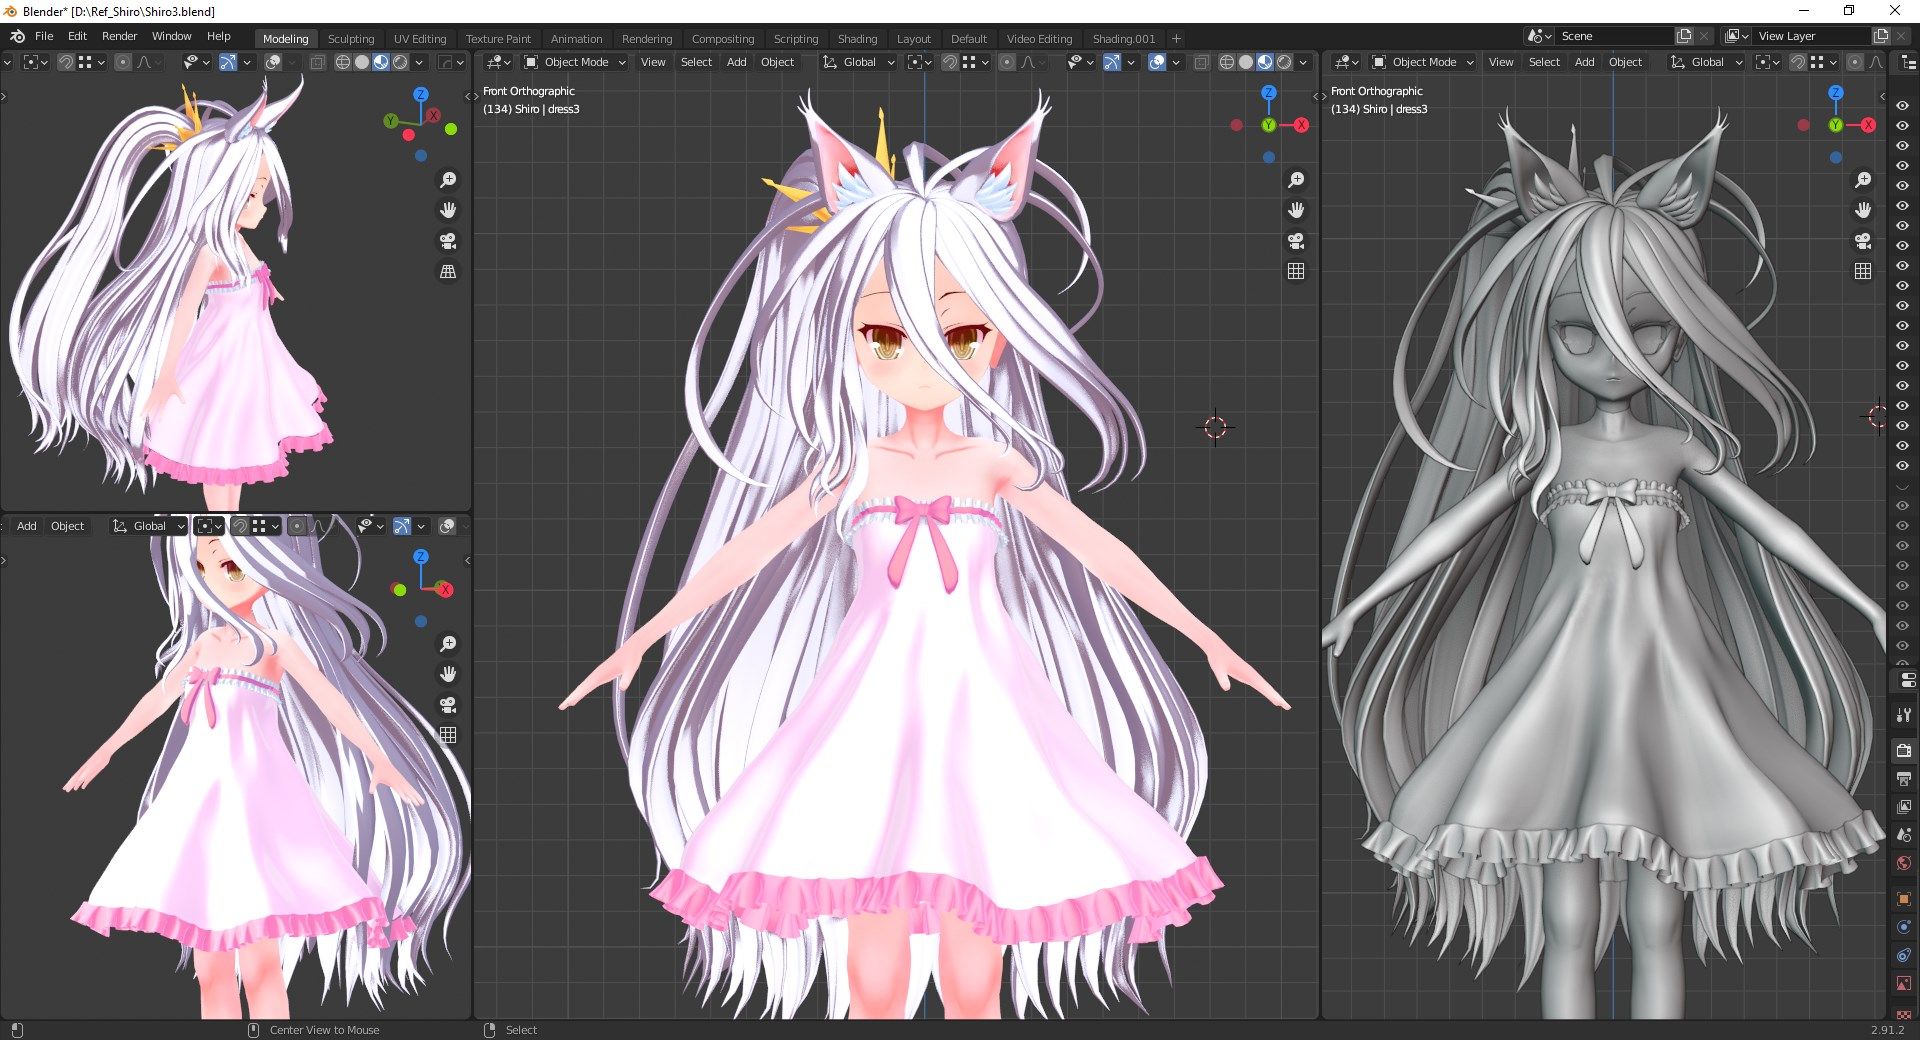This screenshot has height=1040, width=1920.
Task: Click zoom magnifier in center viewport
Action: pyautogui.click(x=1296, y=180)
